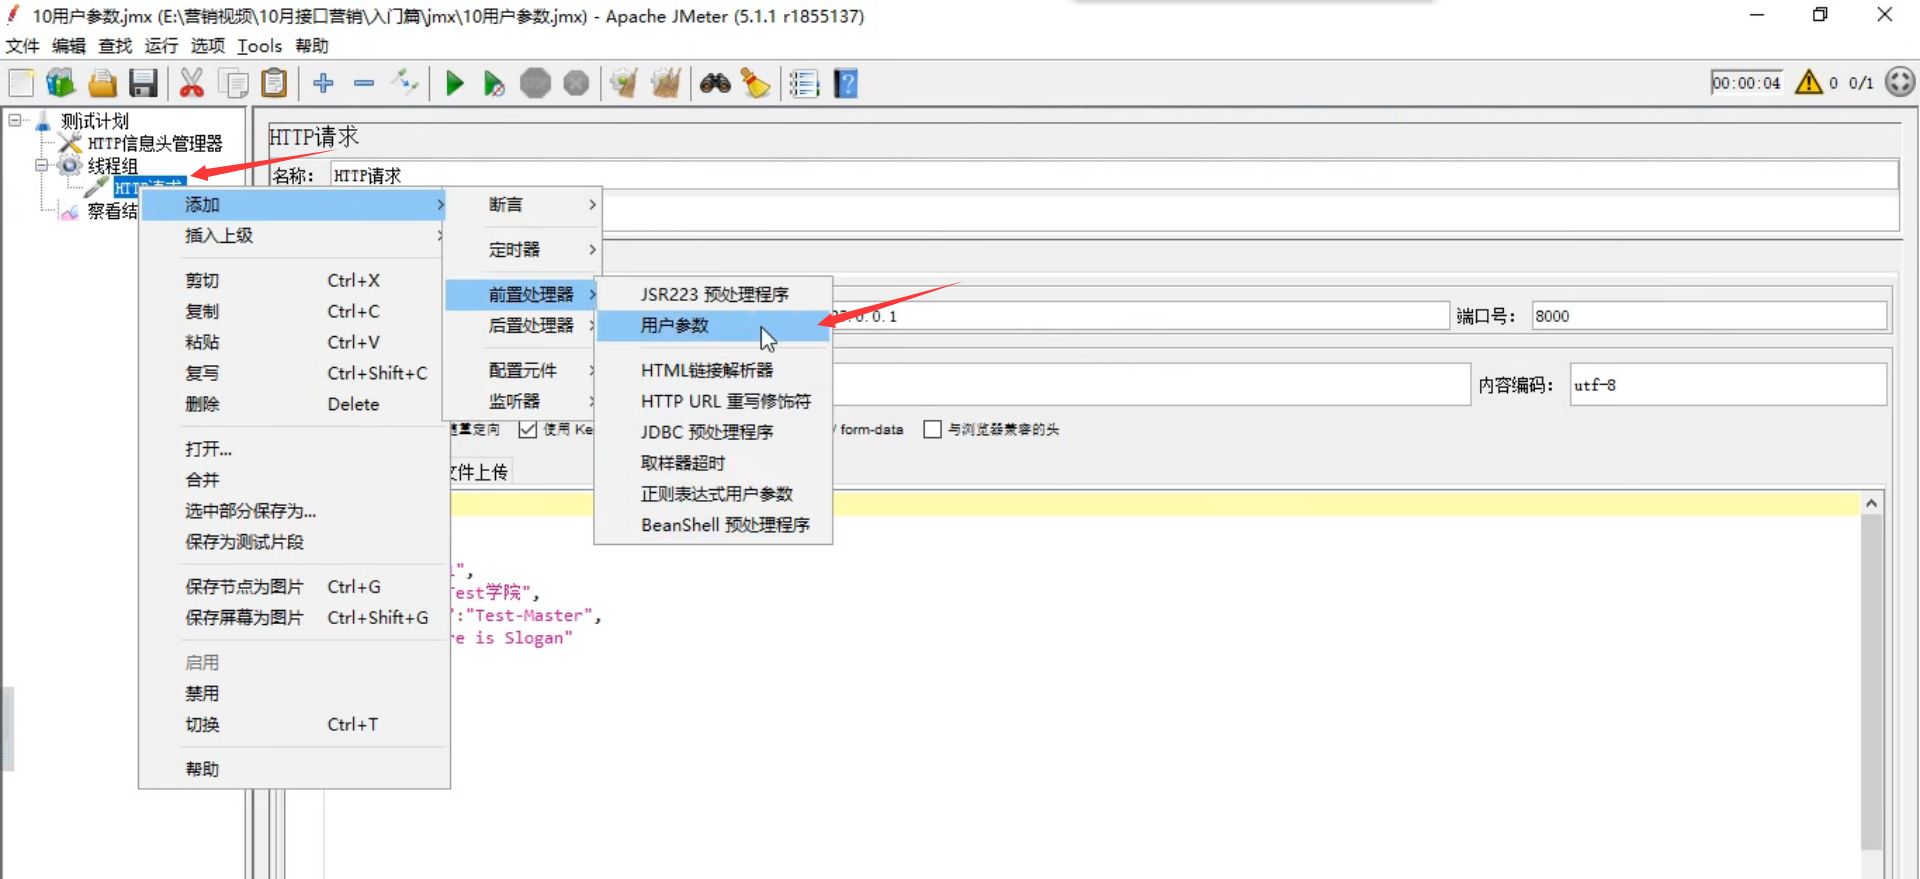The height and width of the screenshot is (879, 1920).
Task: Choose 禁用 in context menu
Action: [293, 693]
